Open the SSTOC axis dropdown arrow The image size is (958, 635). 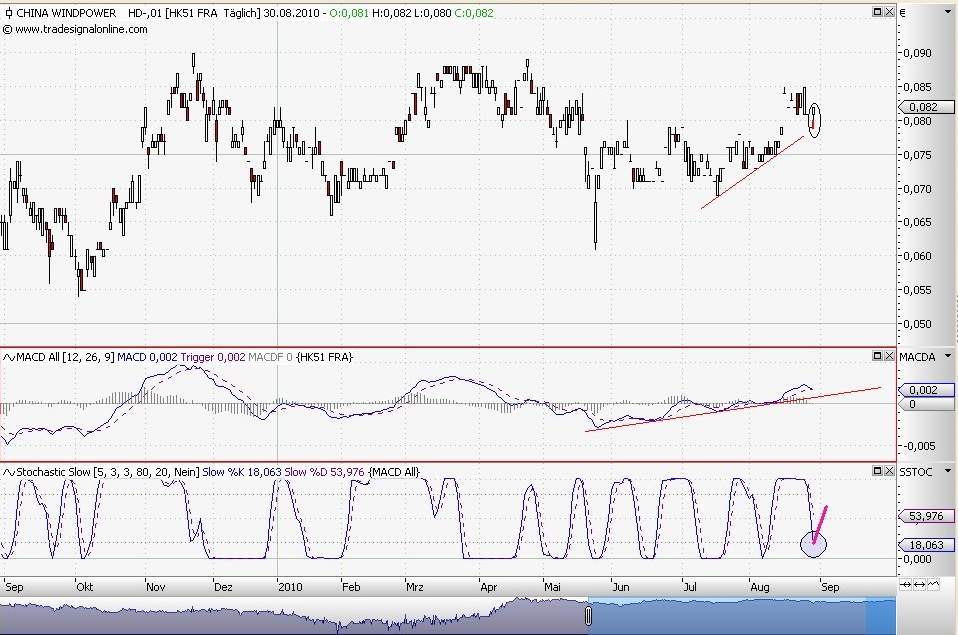948,471
